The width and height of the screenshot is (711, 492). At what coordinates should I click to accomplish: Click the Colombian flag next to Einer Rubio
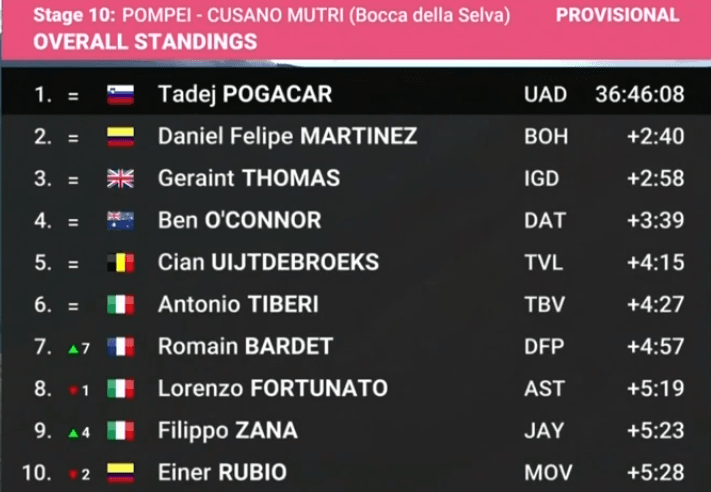point(120,473)
